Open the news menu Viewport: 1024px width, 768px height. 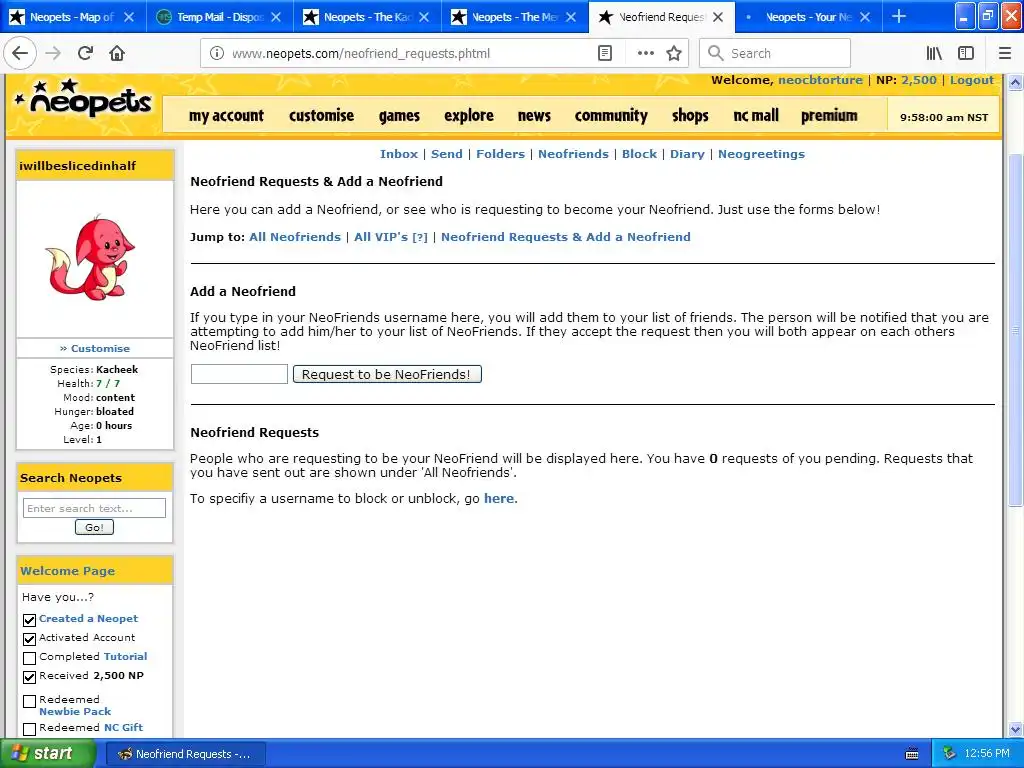534,116
